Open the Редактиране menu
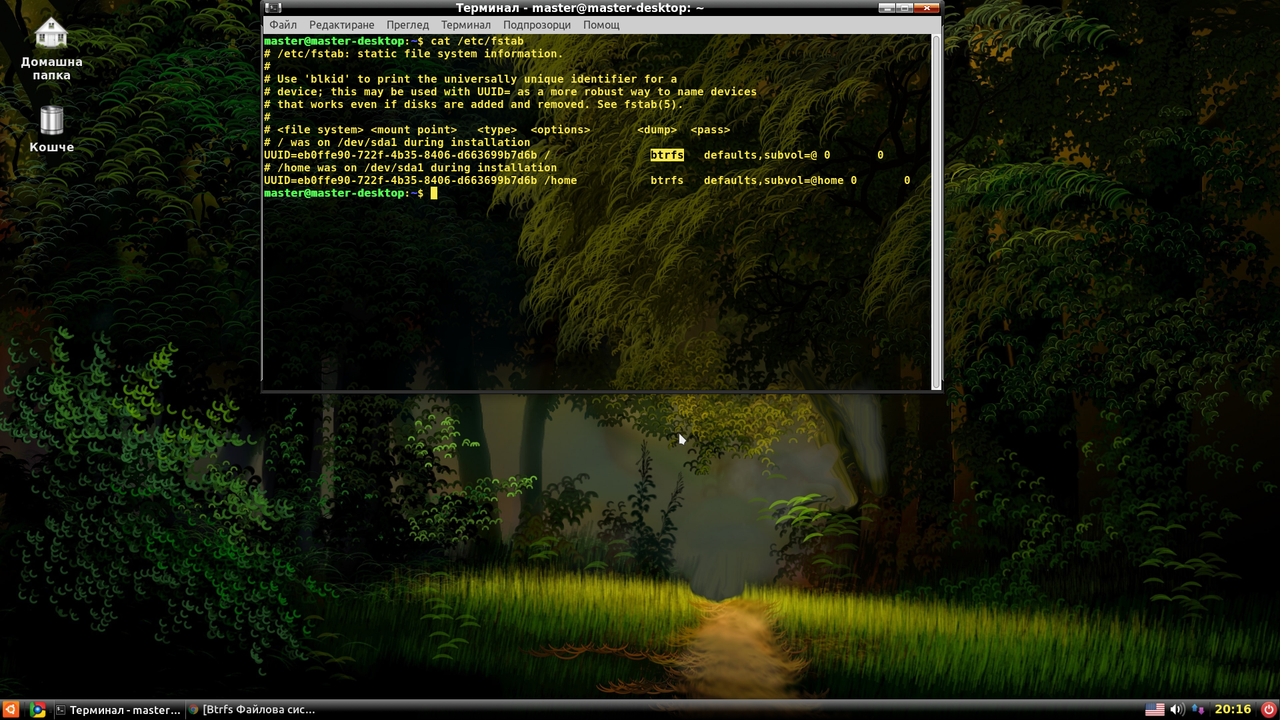 pyautogui.click(x=342, y=25)
